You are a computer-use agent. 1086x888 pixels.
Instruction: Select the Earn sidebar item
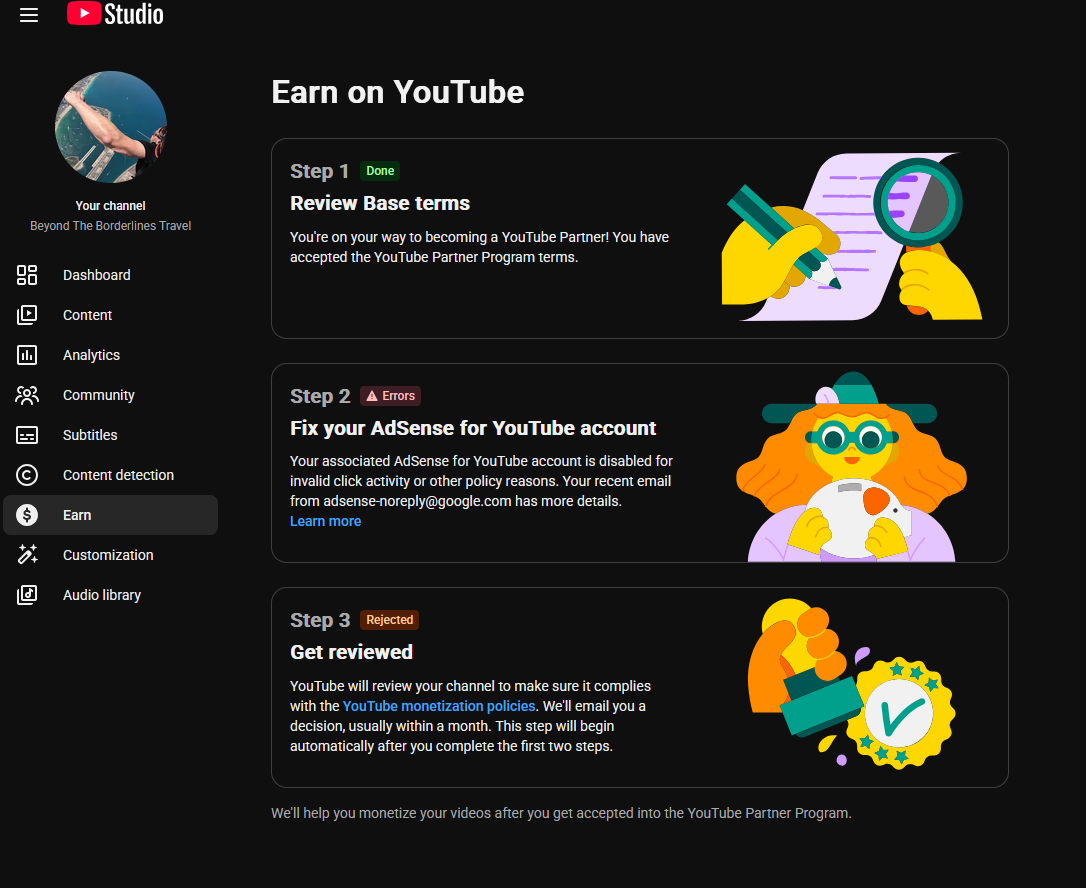pos(110,515)
